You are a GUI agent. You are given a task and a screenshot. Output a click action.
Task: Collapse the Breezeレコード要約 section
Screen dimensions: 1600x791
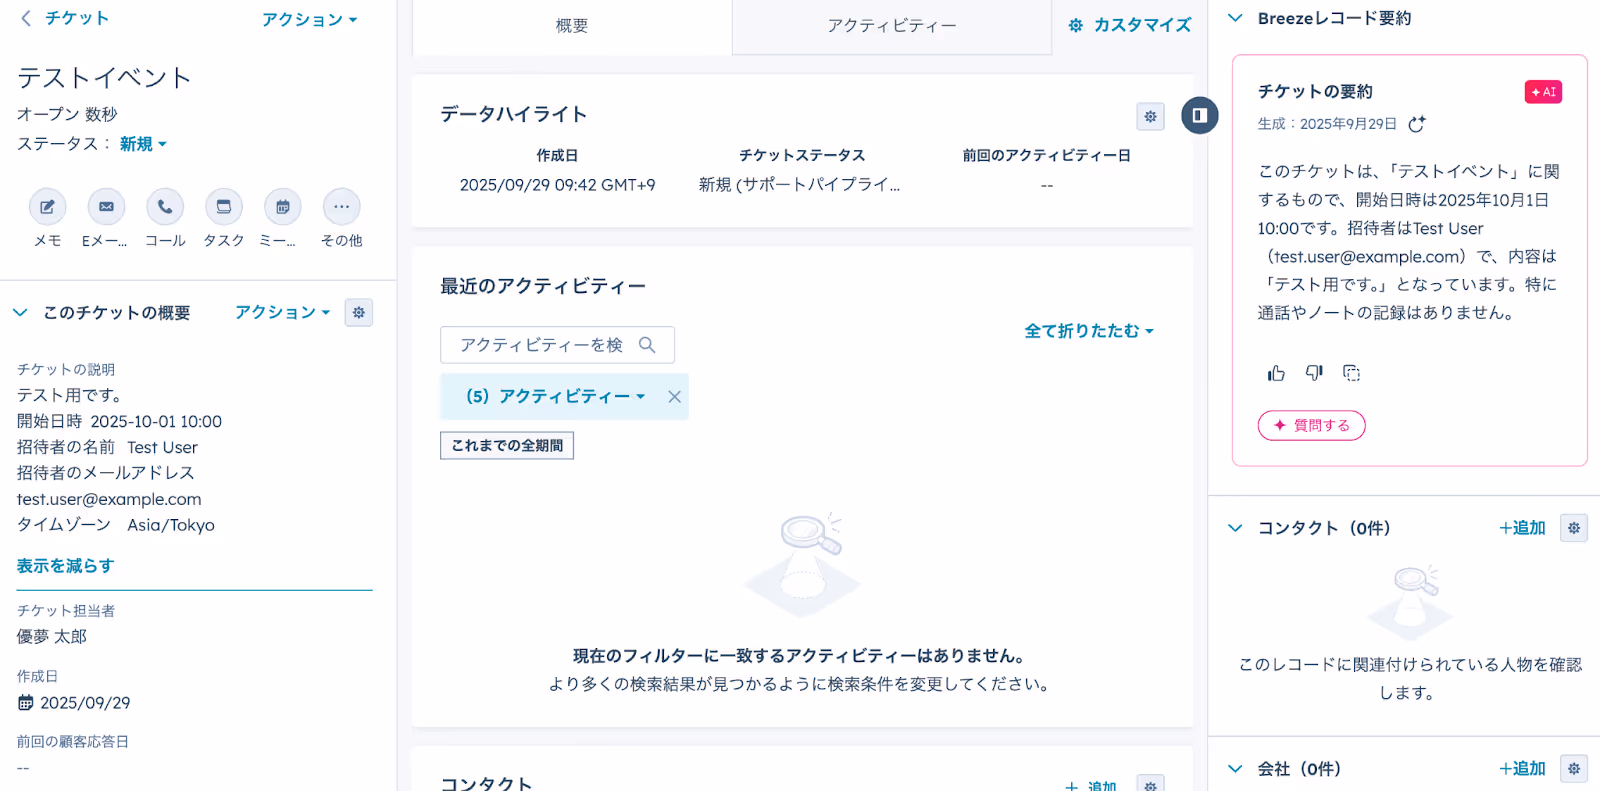tap(1235, 18)
